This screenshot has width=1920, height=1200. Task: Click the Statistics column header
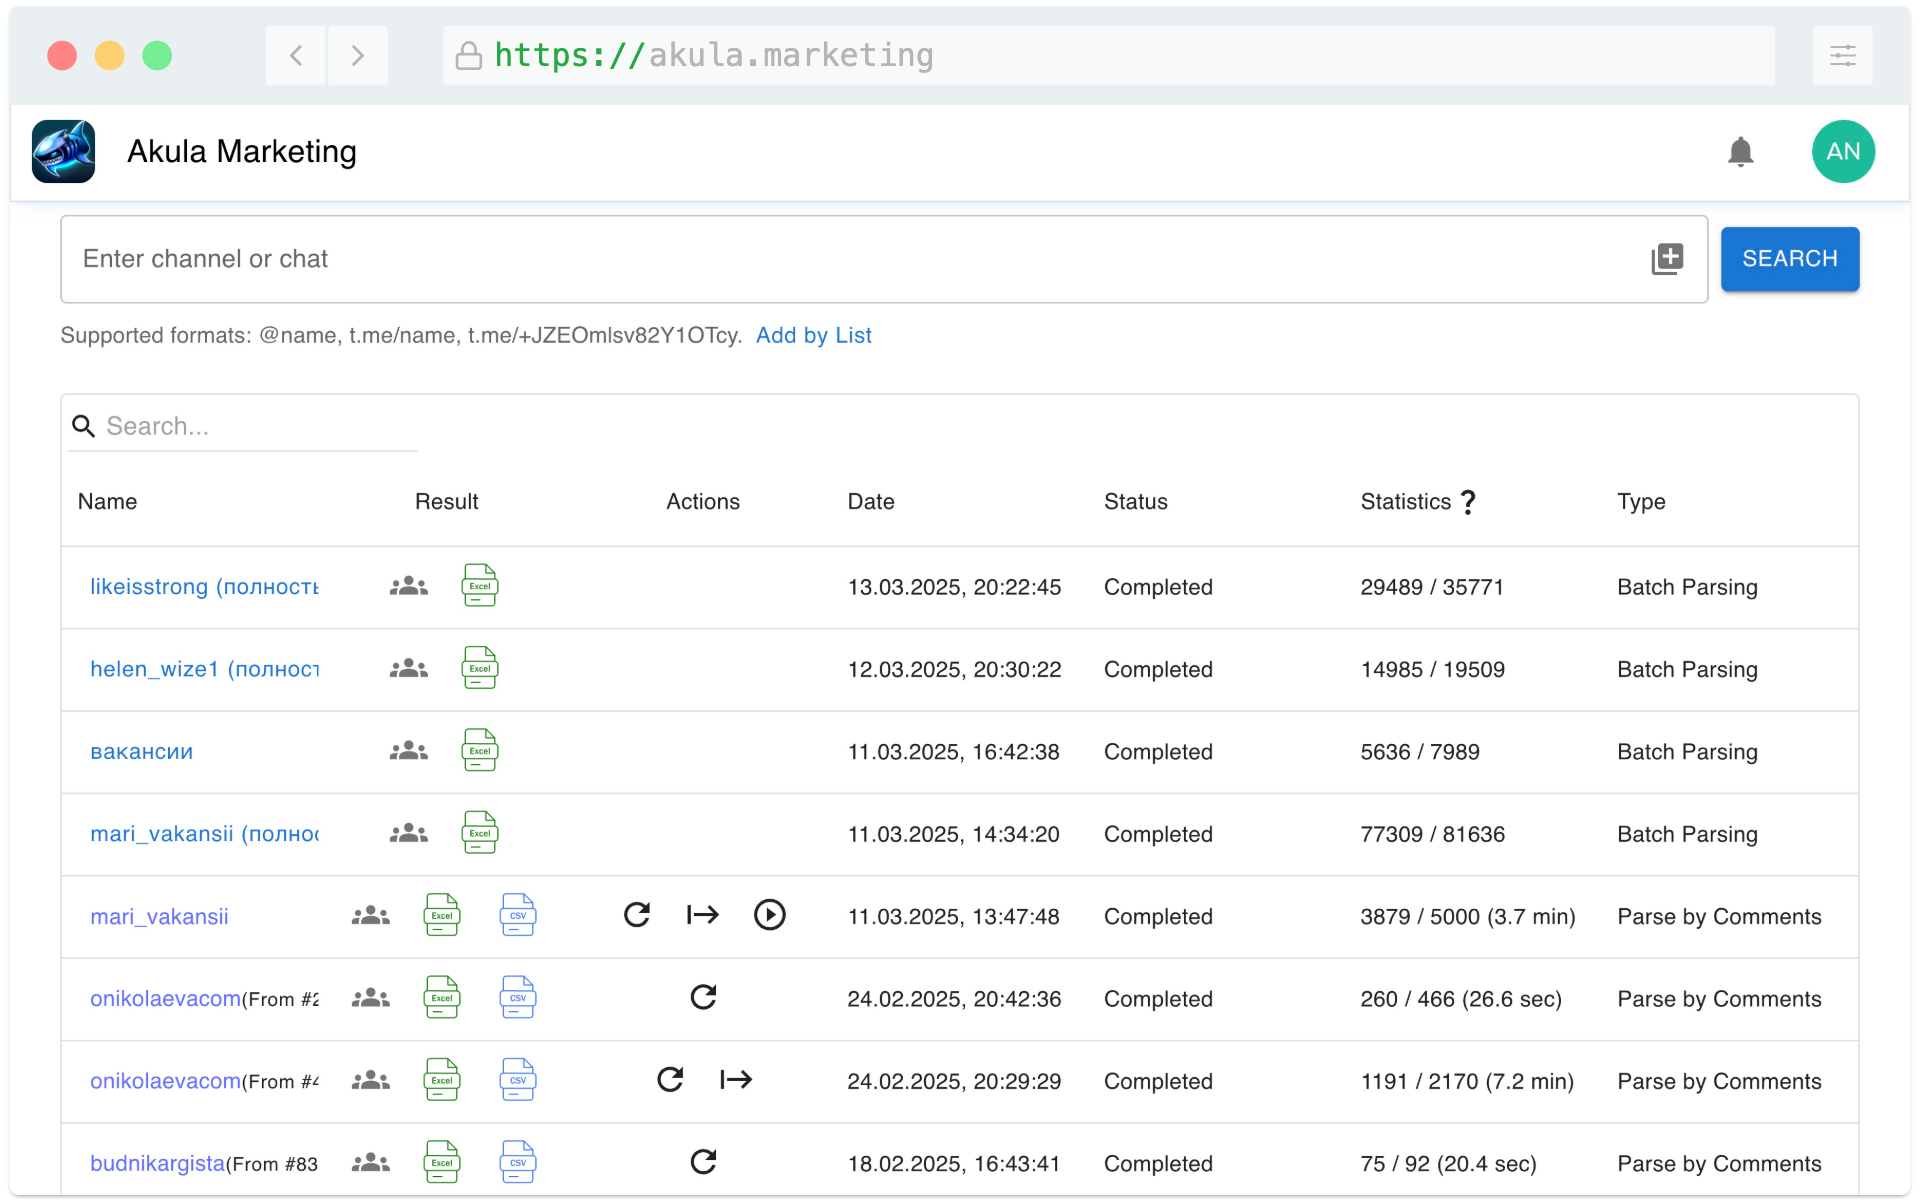point(1406,502)
